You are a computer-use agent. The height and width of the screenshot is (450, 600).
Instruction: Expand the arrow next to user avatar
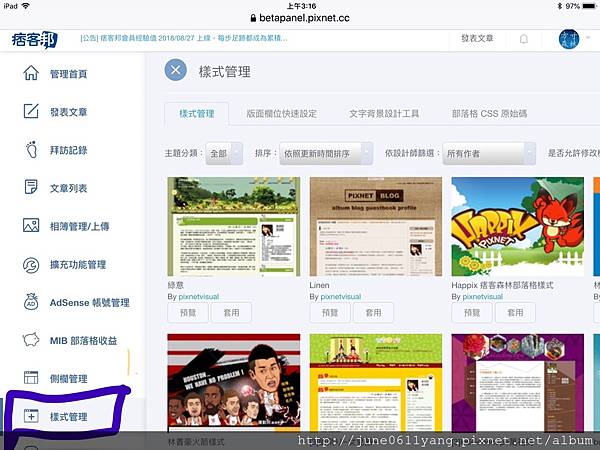tap(588, 38)
